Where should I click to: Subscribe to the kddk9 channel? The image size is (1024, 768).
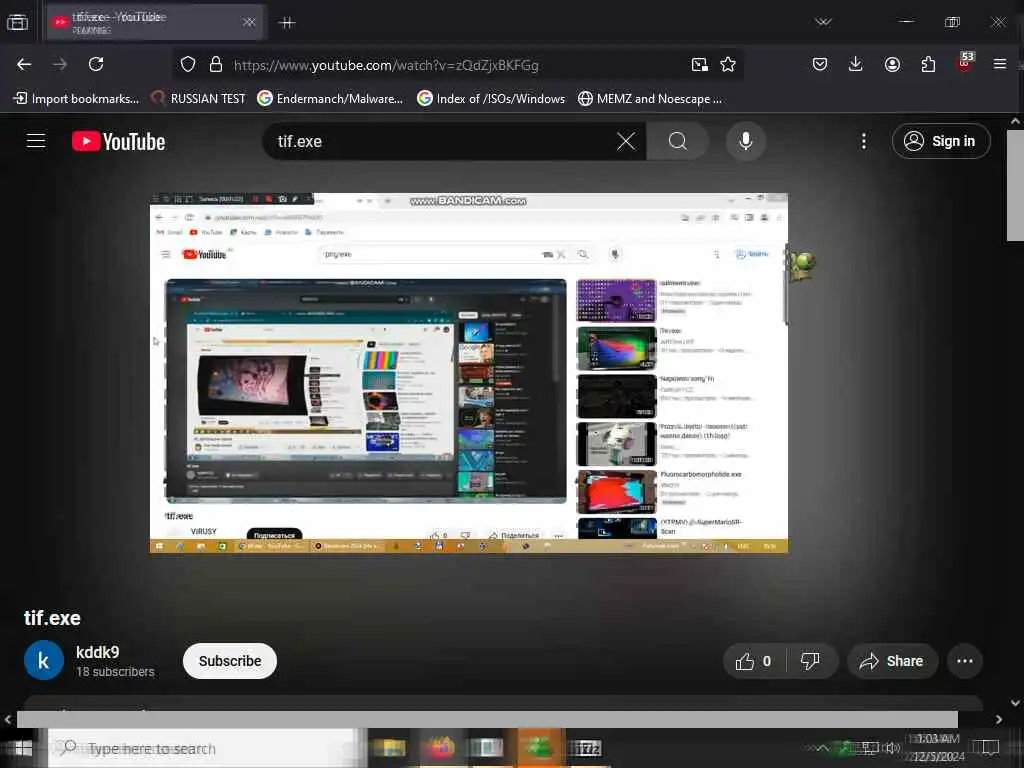pos(230,661)
